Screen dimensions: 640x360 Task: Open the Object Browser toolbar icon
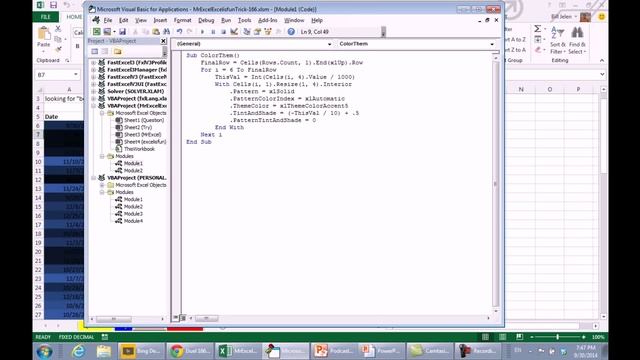click(x=268, y=31)
